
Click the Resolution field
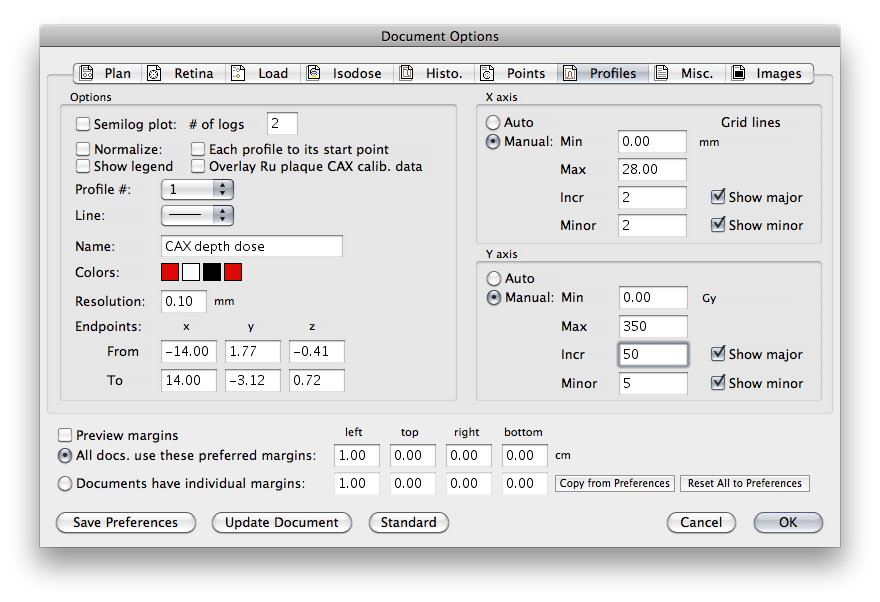coord(184,301)
